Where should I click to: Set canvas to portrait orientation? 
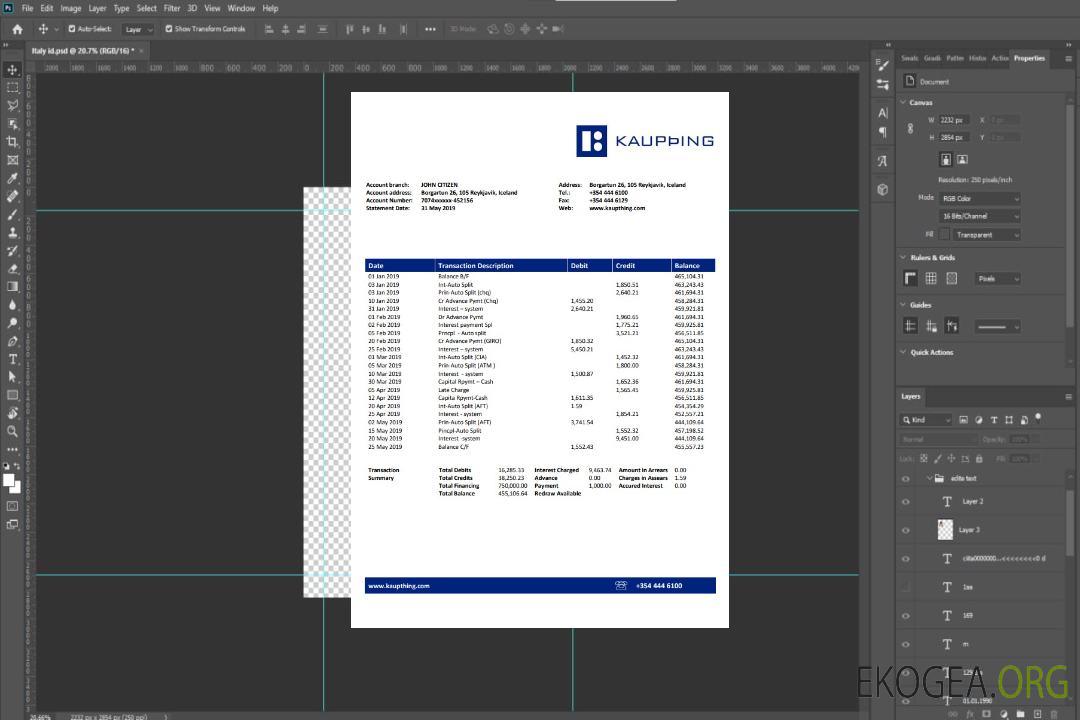point(946,160)
